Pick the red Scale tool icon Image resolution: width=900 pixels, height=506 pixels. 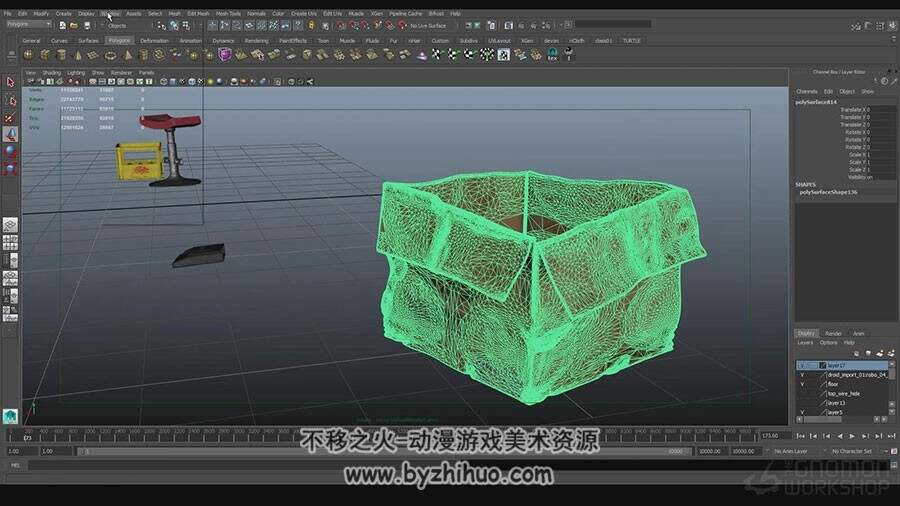[x=10, y=168]
